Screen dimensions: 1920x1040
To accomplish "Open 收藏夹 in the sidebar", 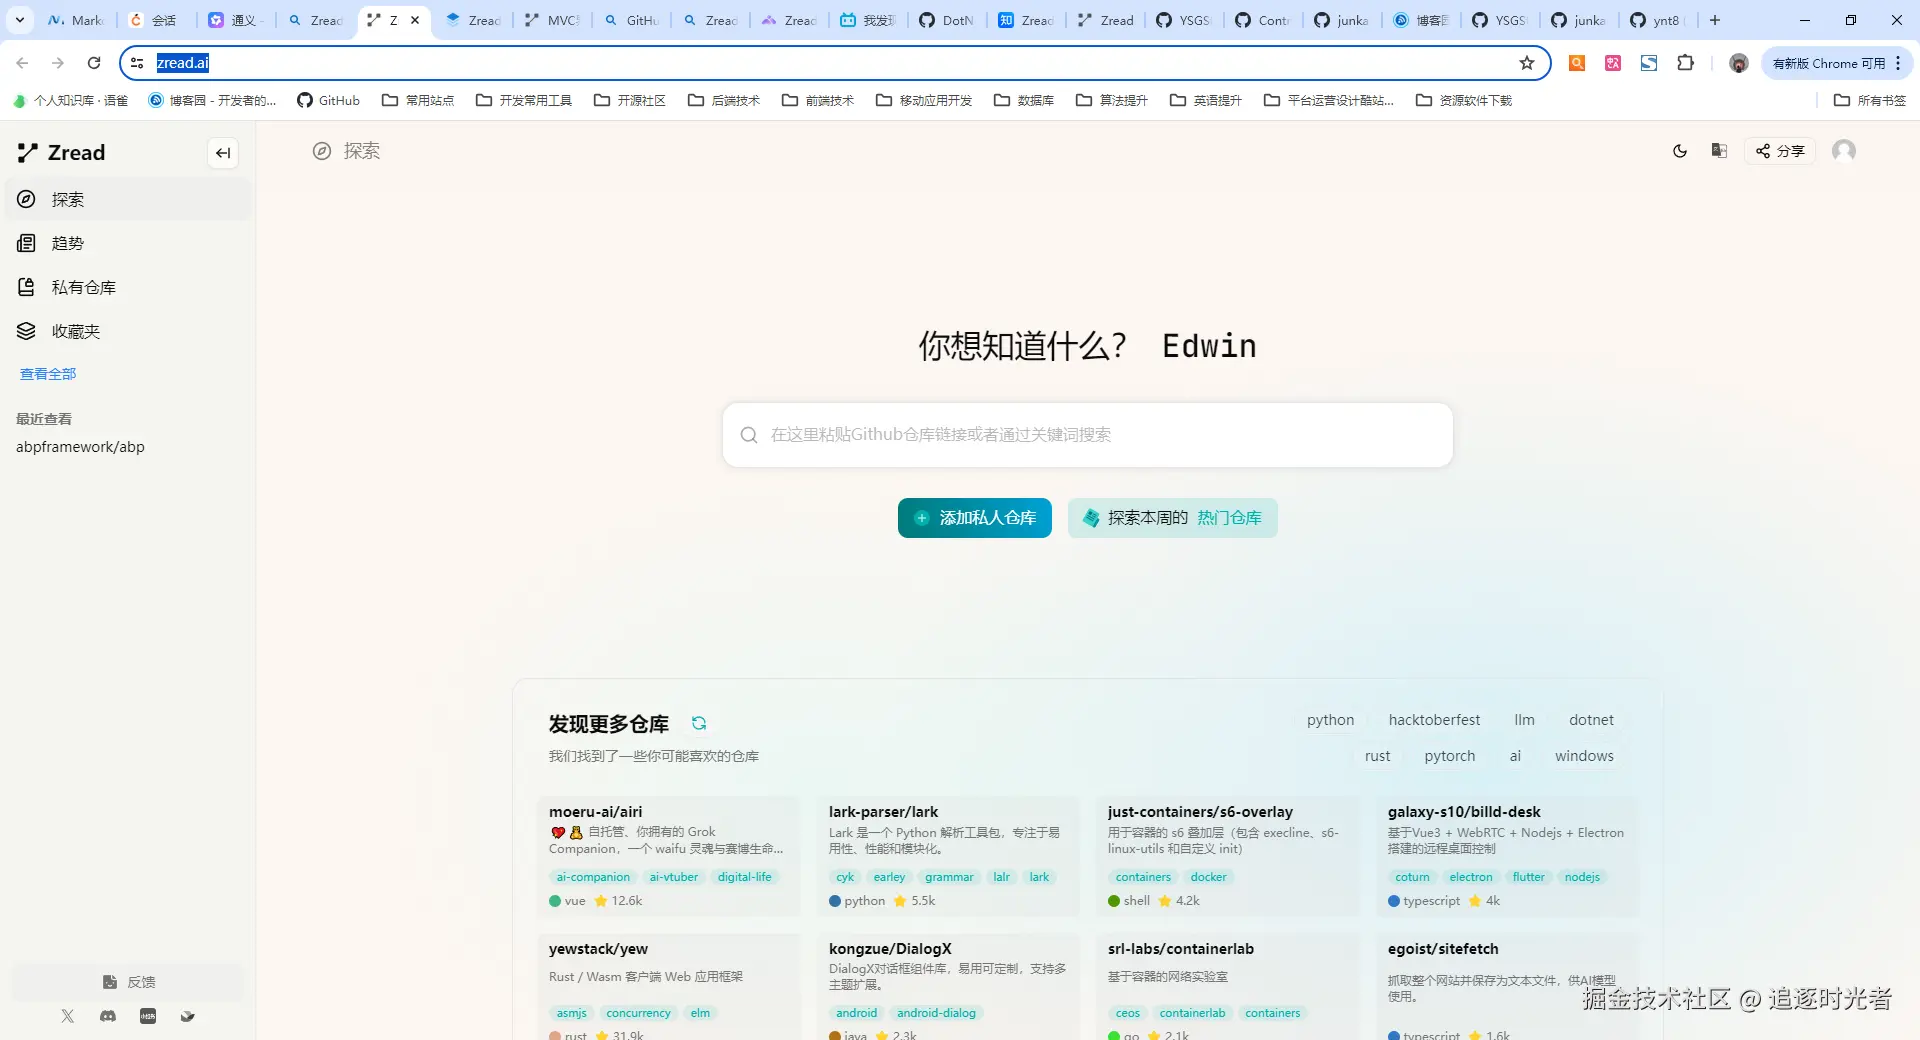I will click(x=129, y=331).
